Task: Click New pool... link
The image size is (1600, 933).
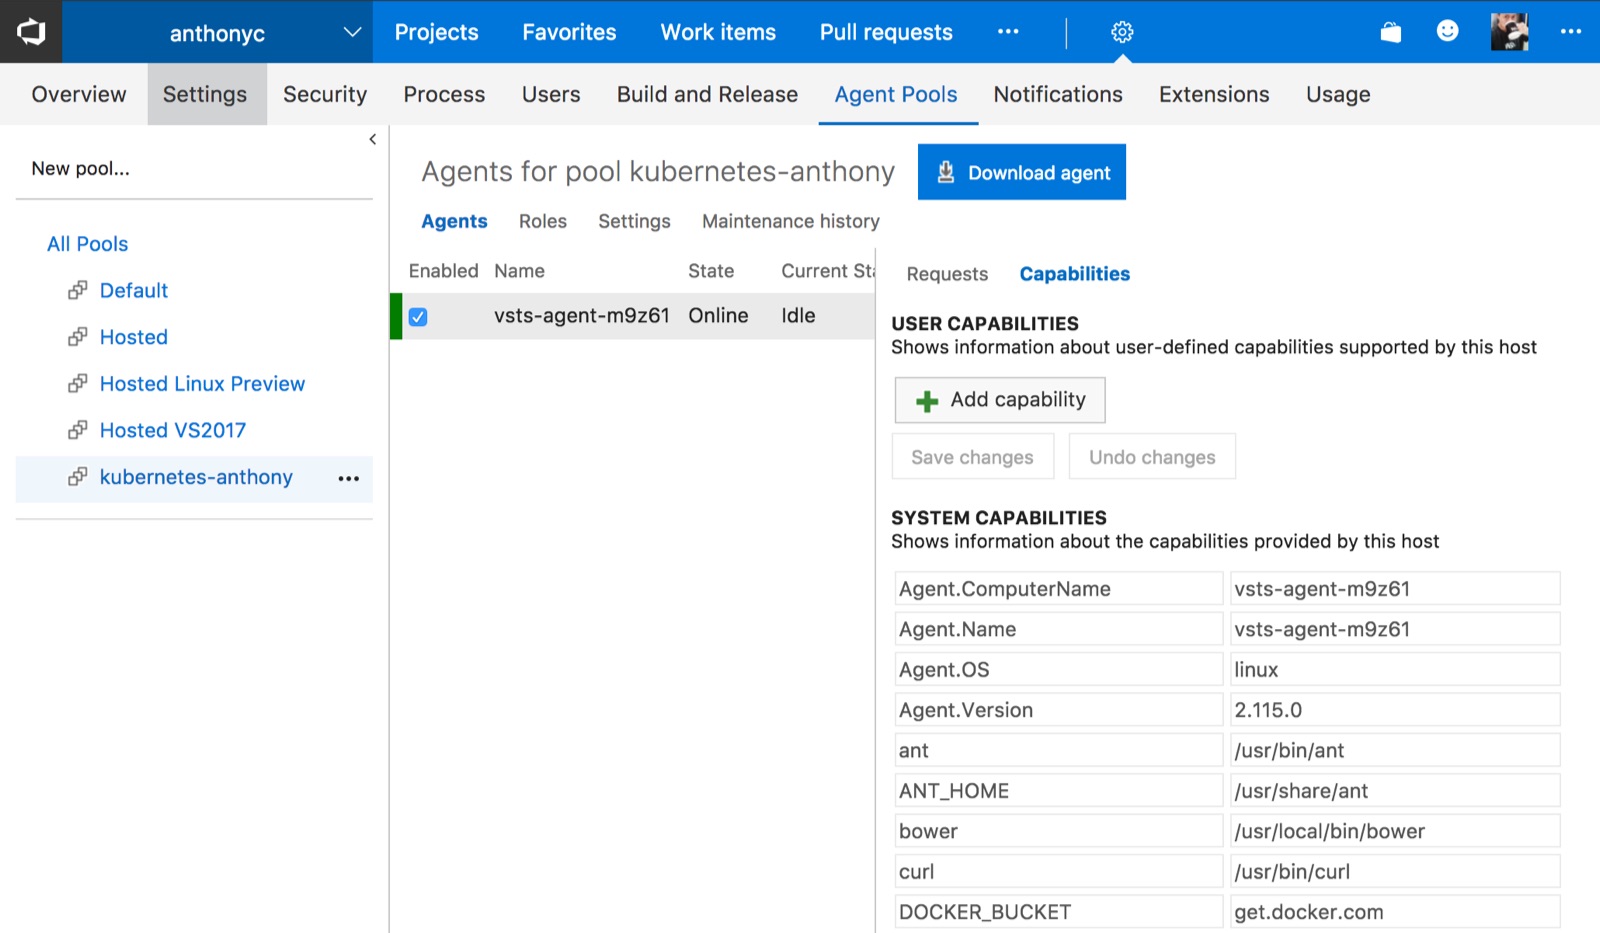Action: tap(80, 168)
